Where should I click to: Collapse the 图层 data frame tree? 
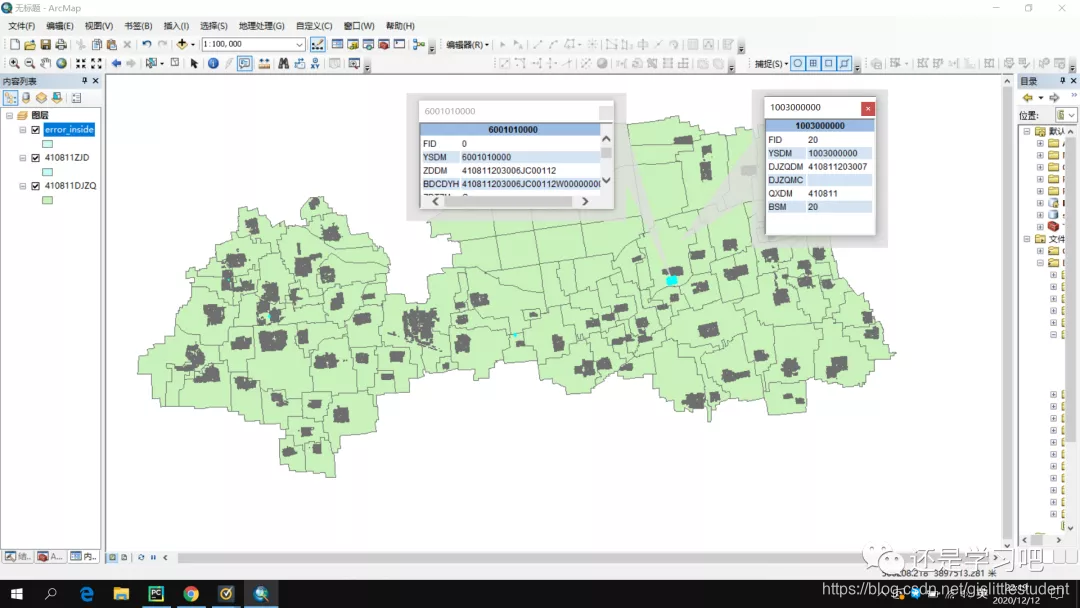(10, 116)
